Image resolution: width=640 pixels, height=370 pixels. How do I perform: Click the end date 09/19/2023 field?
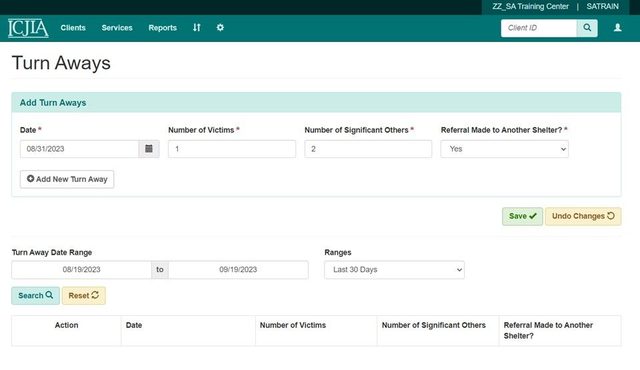(238, 270)
